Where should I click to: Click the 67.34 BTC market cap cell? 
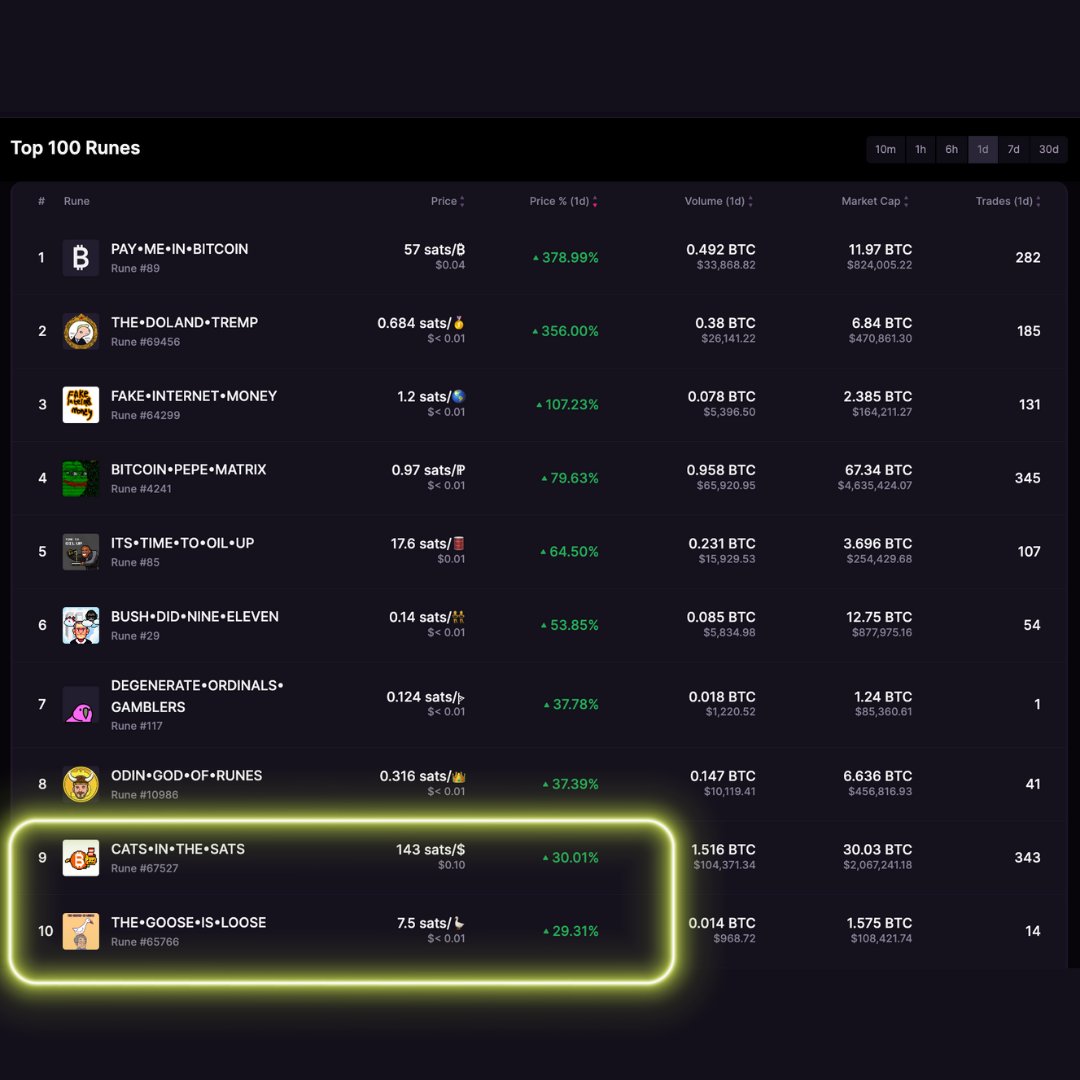[x=875, y=477]
